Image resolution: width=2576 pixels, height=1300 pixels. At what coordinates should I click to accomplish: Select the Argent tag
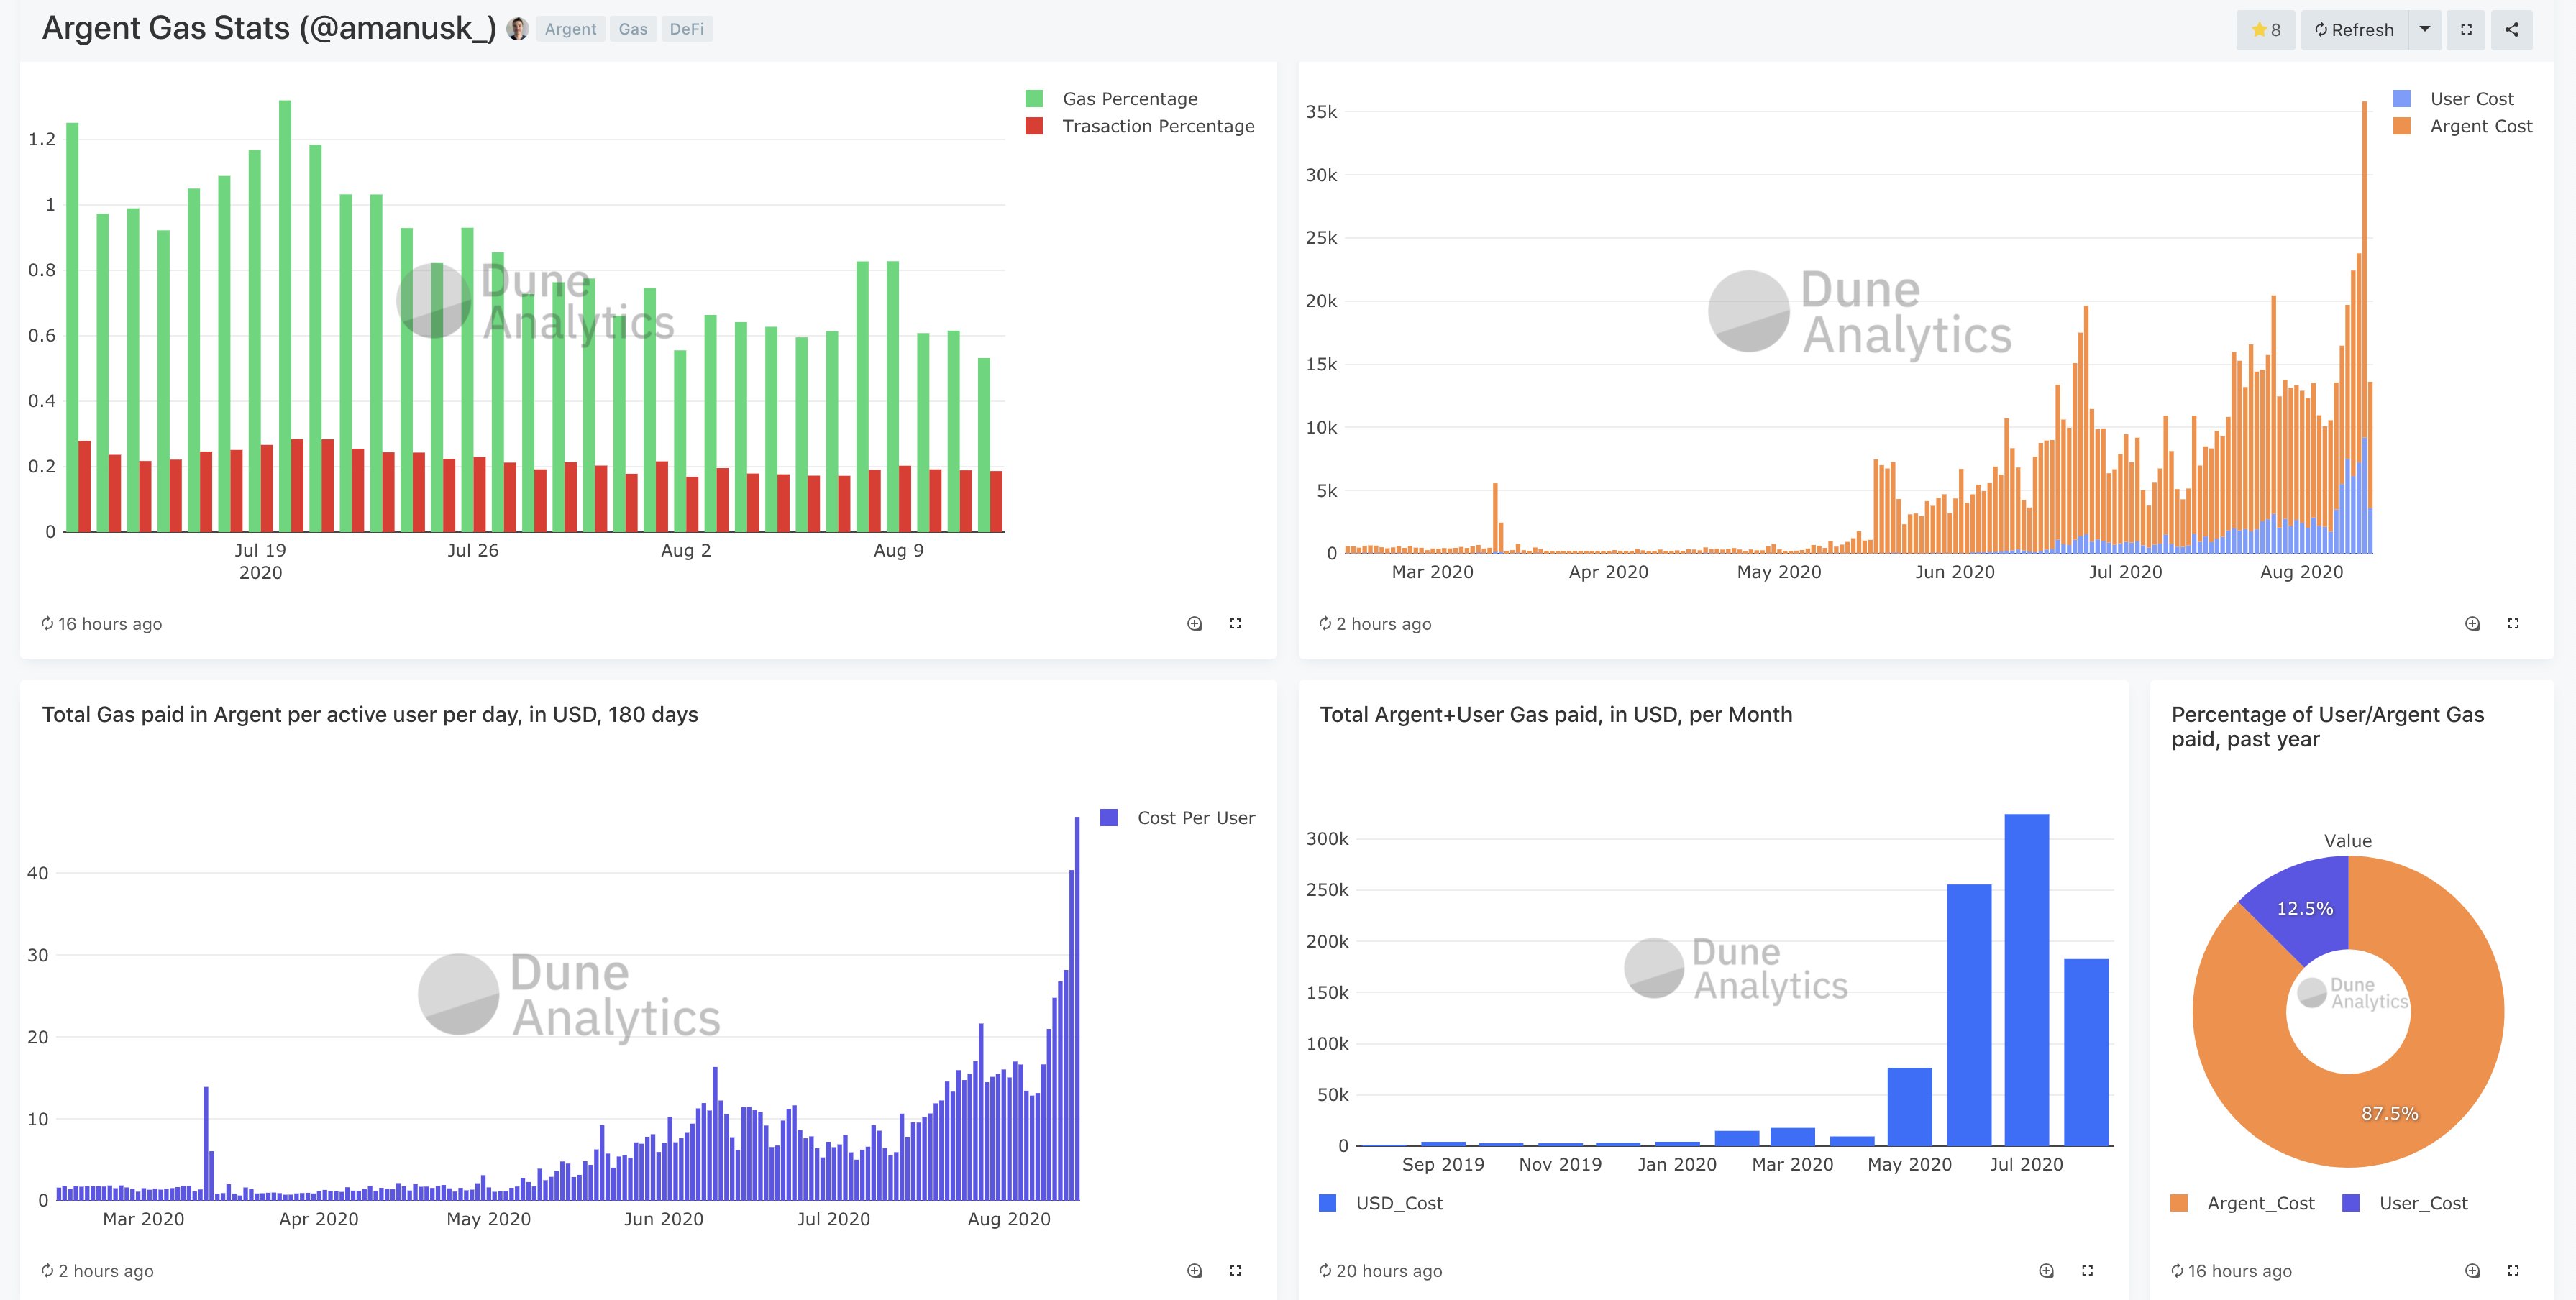point(570,29)
